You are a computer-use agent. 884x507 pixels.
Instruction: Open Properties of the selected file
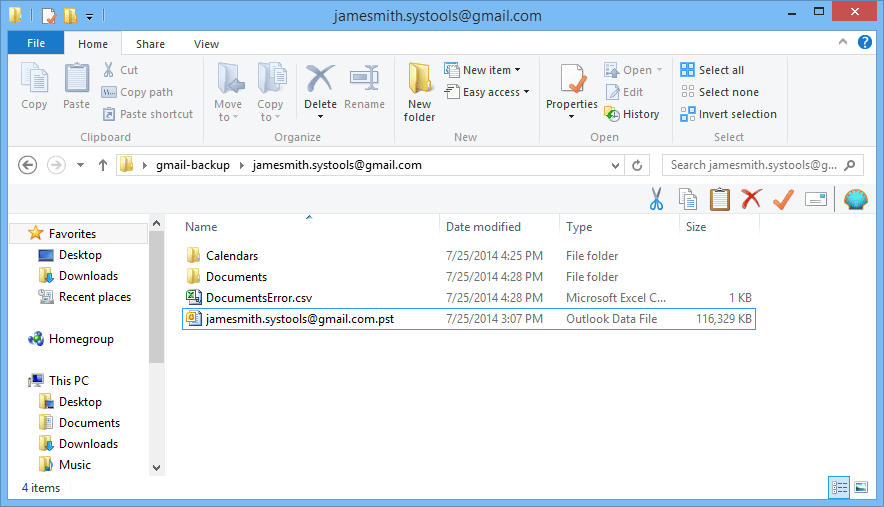572,86
